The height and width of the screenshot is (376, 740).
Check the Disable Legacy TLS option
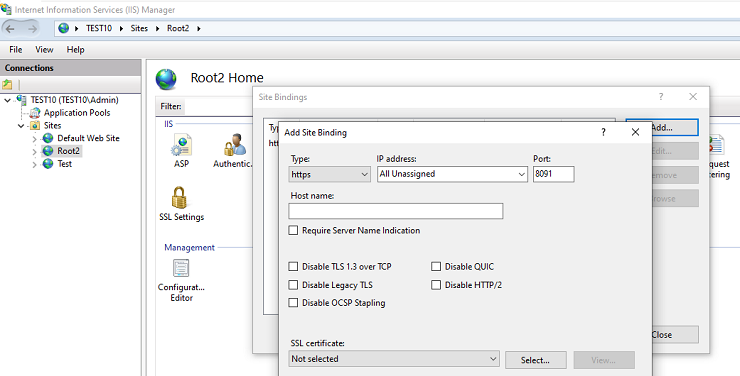293,285
